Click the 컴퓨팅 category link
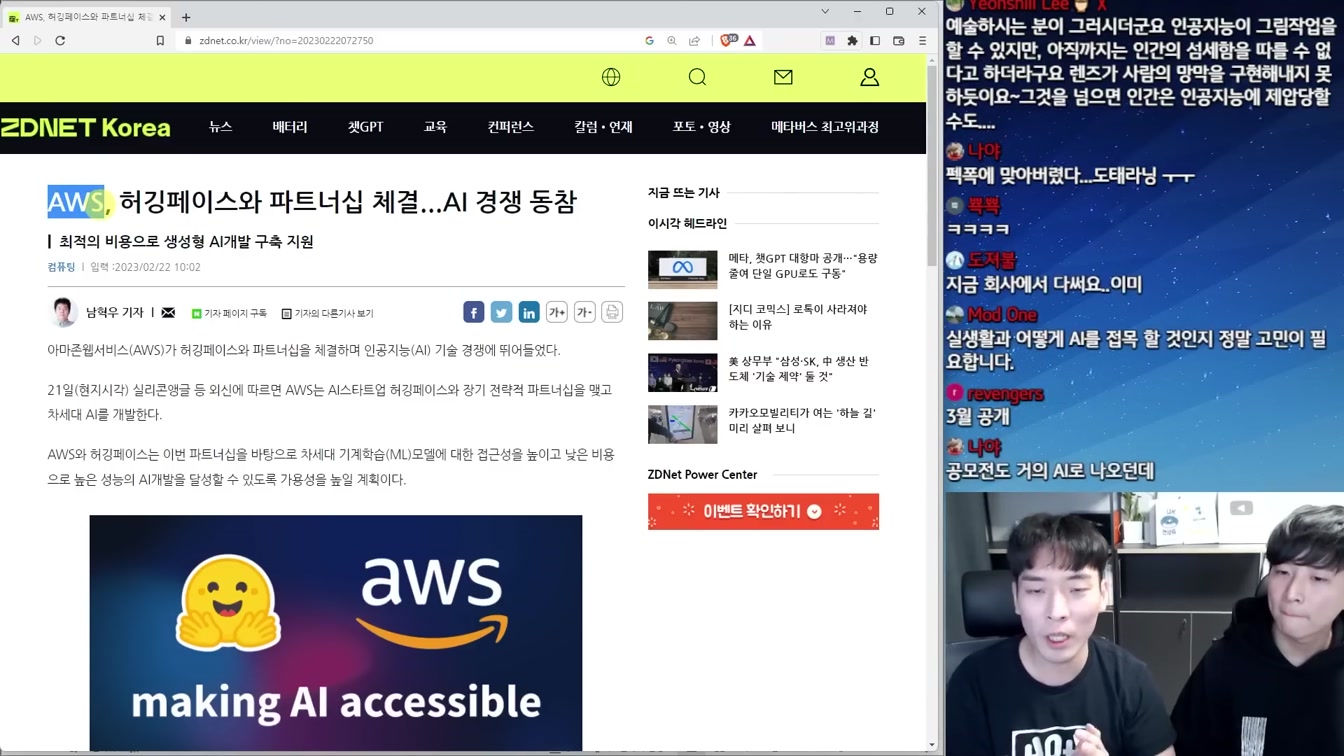This screenshot has width=1344, height=756. coord(61,267)
